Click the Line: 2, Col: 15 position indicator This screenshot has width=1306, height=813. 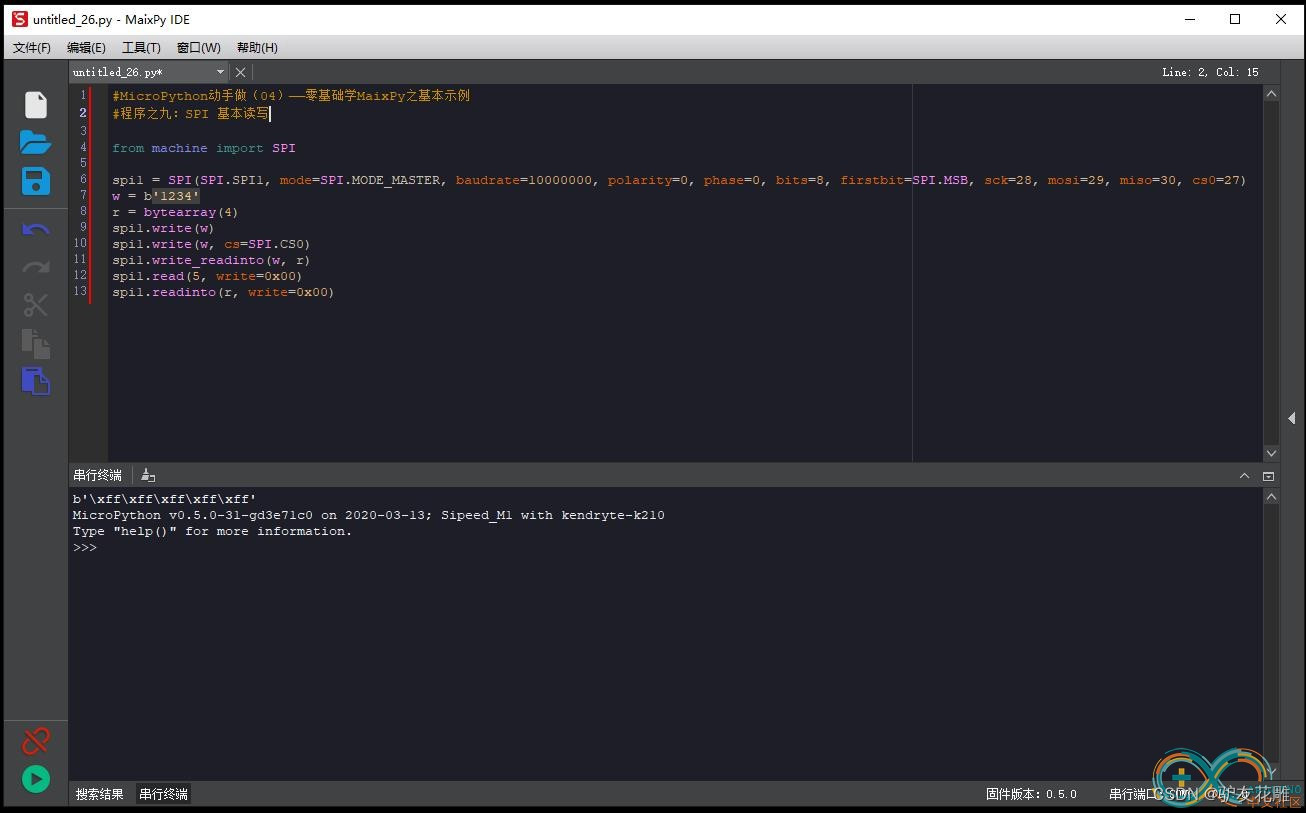1210,72
